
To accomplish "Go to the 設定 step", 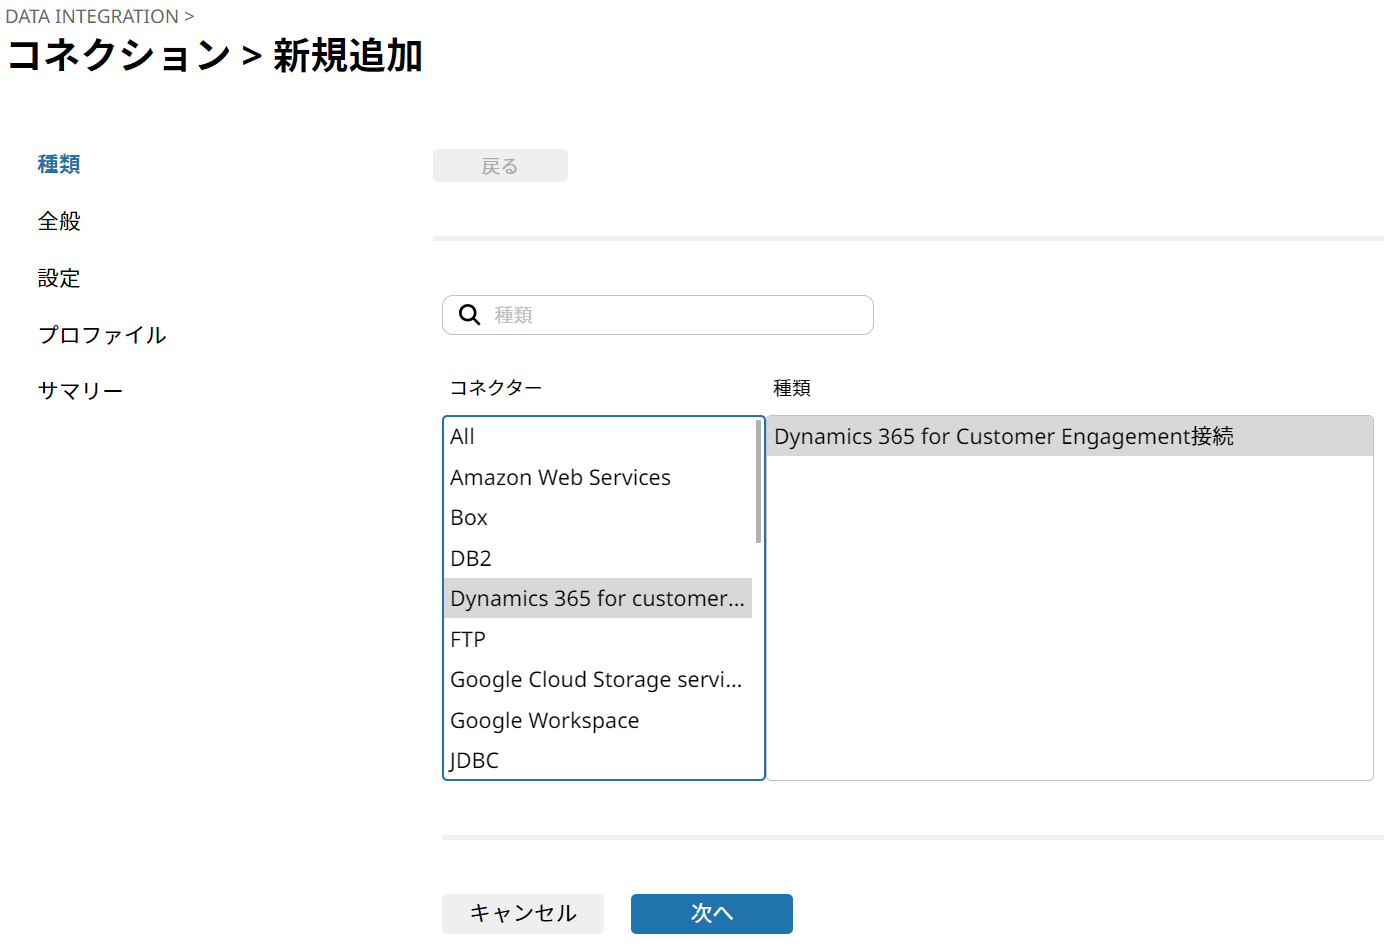I will pyautogui.click(x=59, y=278).
